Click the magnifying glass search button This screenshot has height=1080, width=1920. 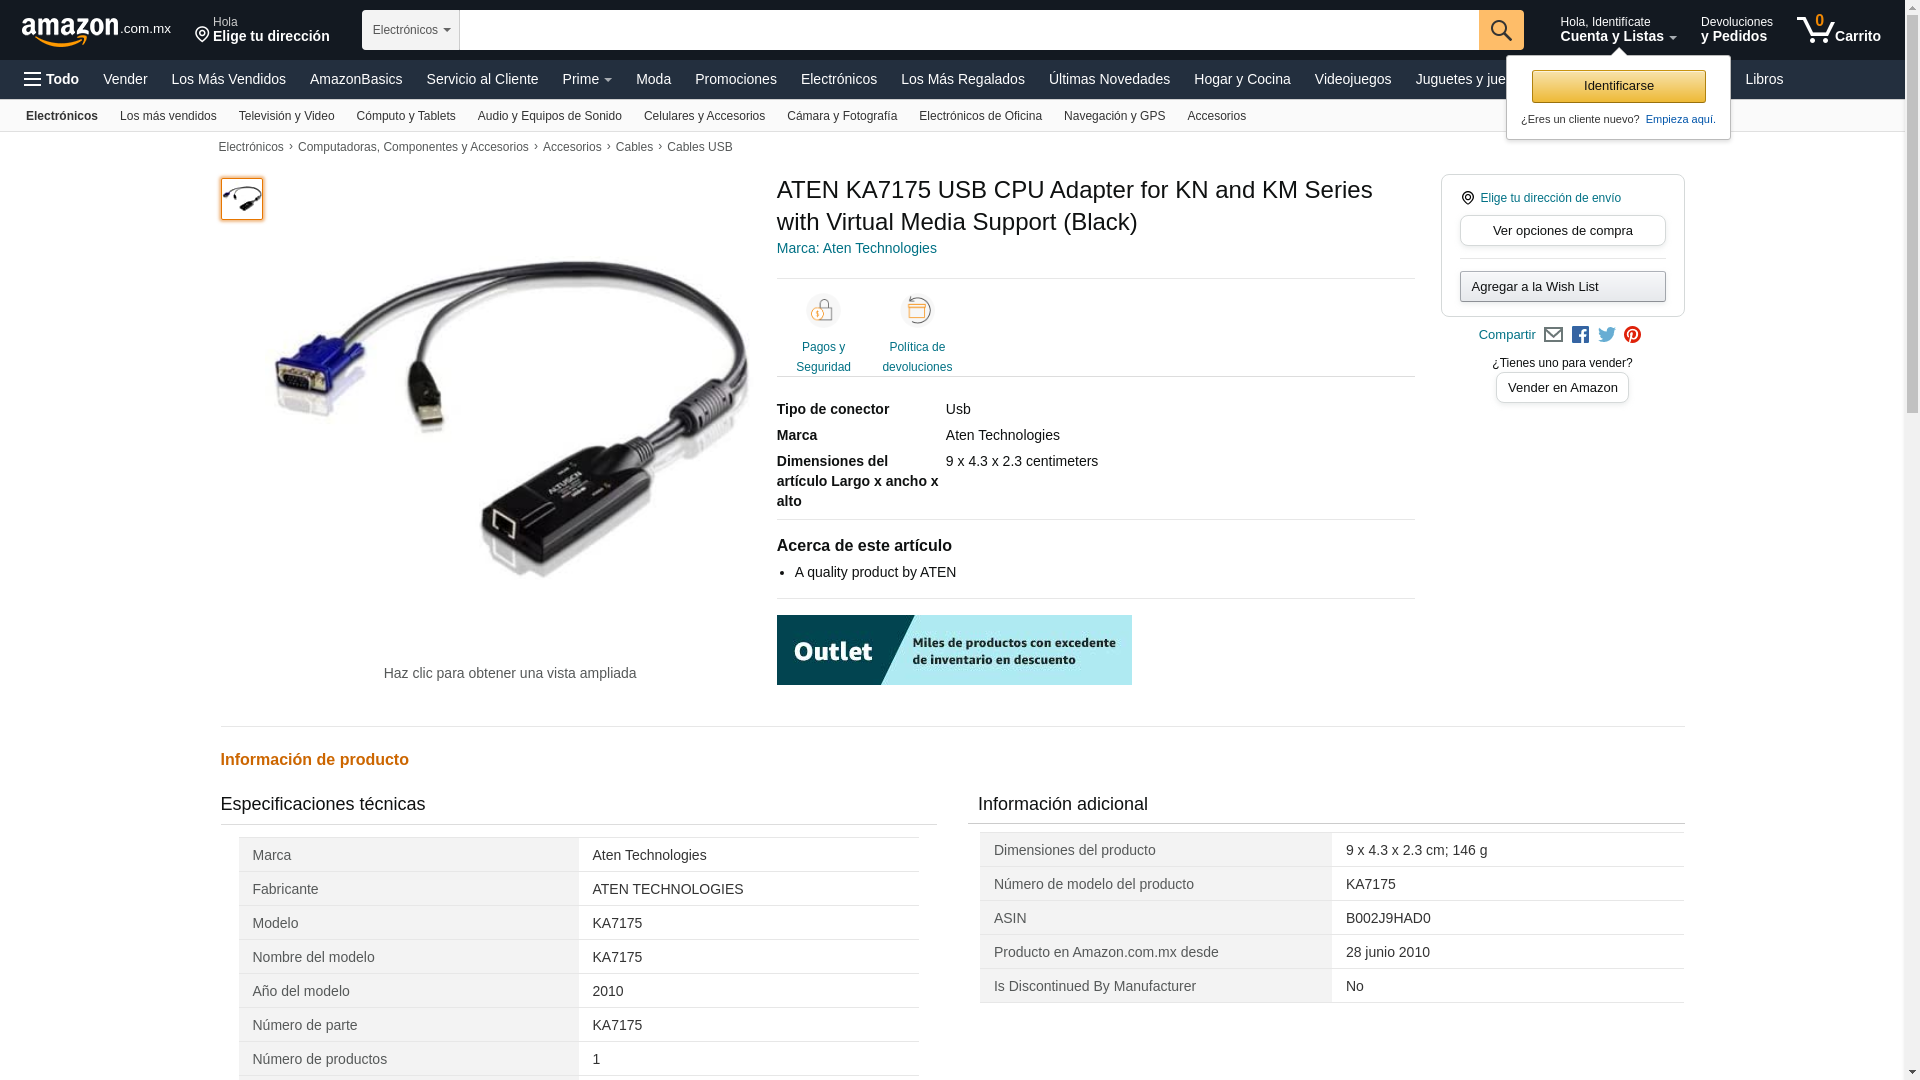1501,30
